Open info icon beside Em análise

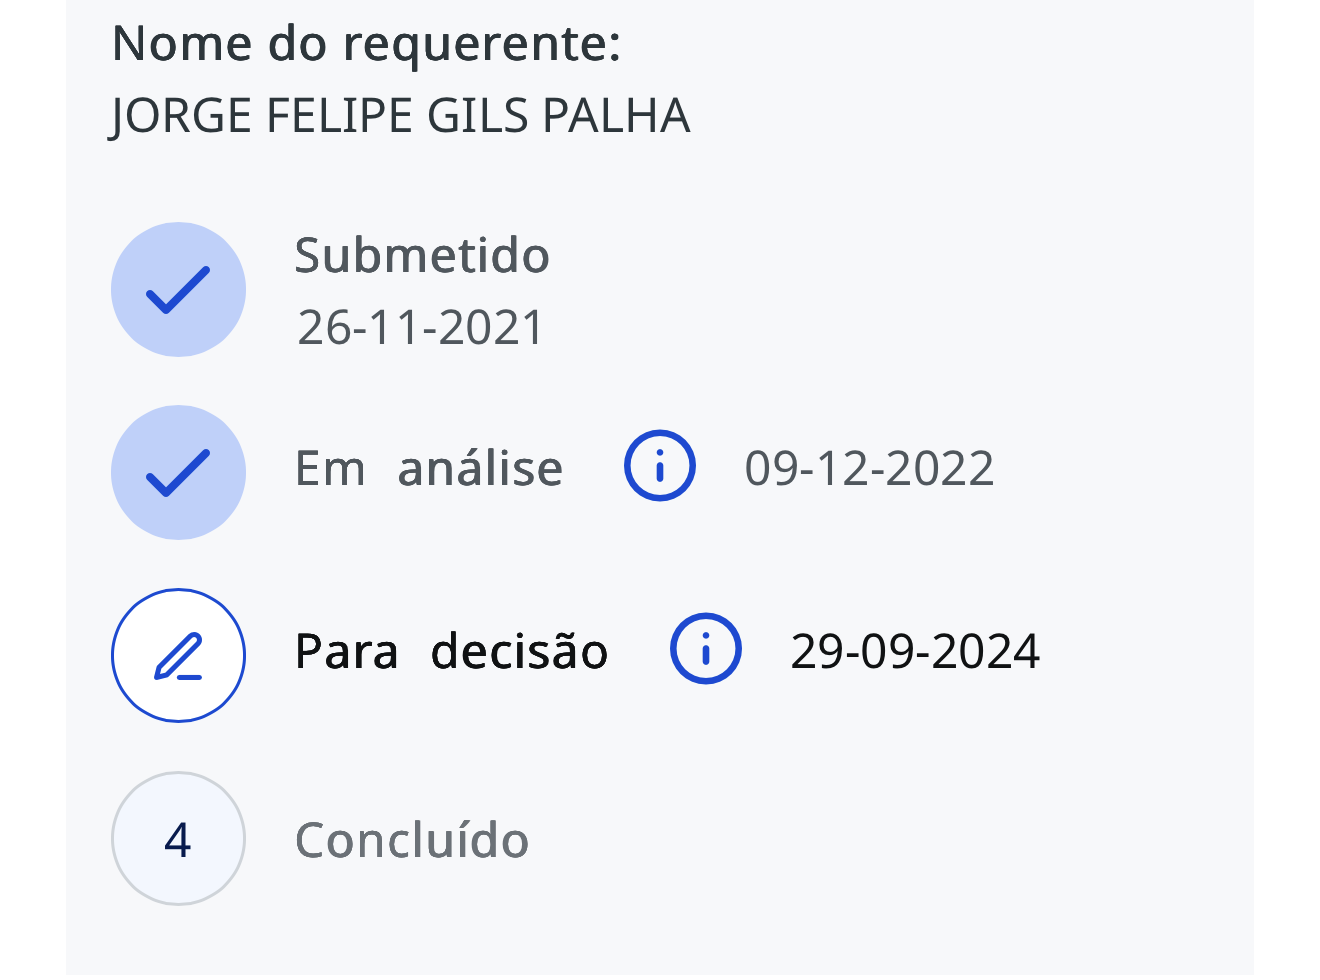pos(660,466)
